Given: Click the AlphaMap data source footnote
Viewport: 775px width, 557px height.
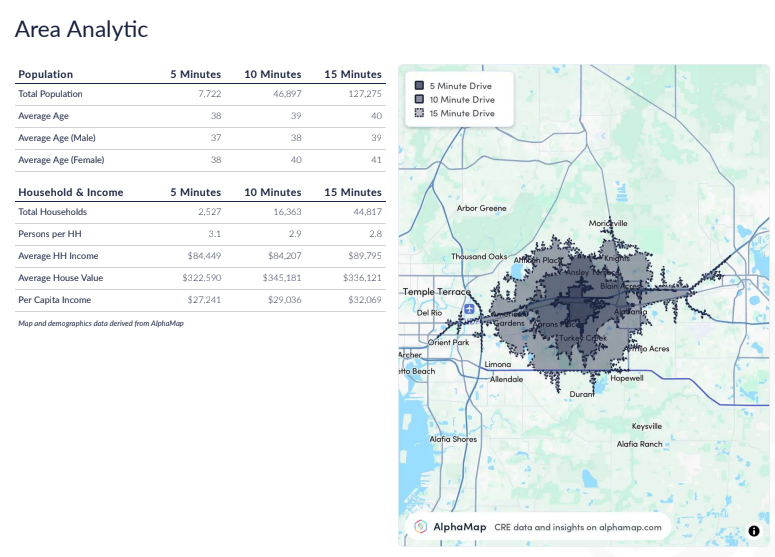Looking at the screenshot, I should (100, 323).
